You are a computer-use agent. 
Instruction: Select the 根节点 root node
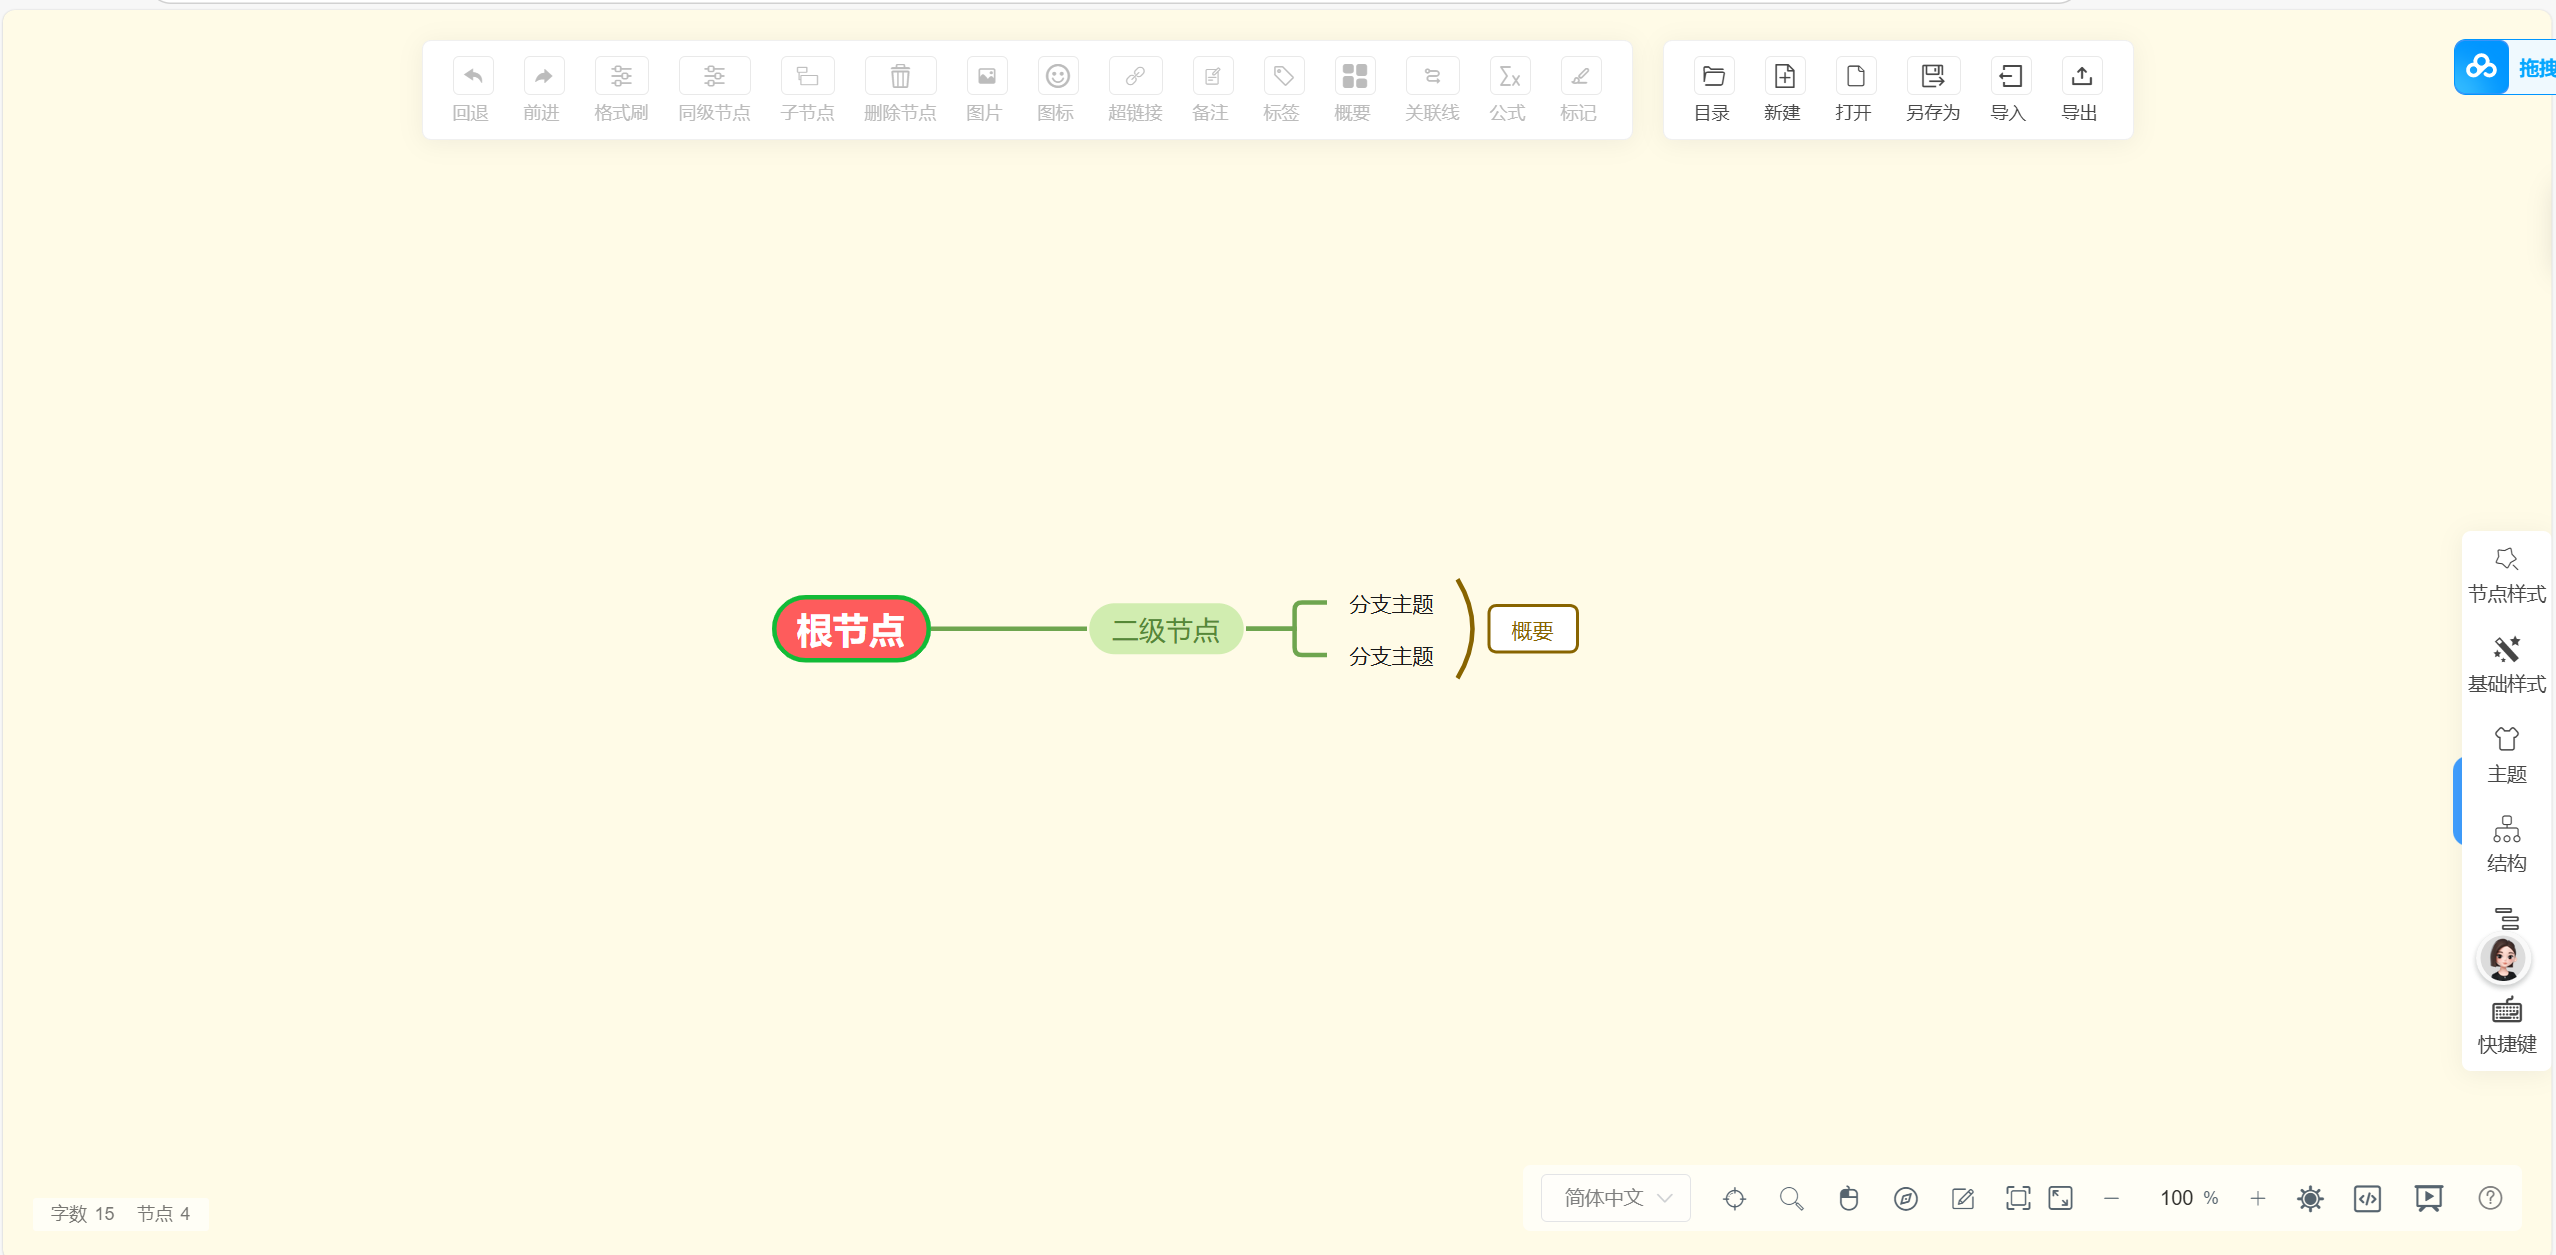[x=851, y=630]
